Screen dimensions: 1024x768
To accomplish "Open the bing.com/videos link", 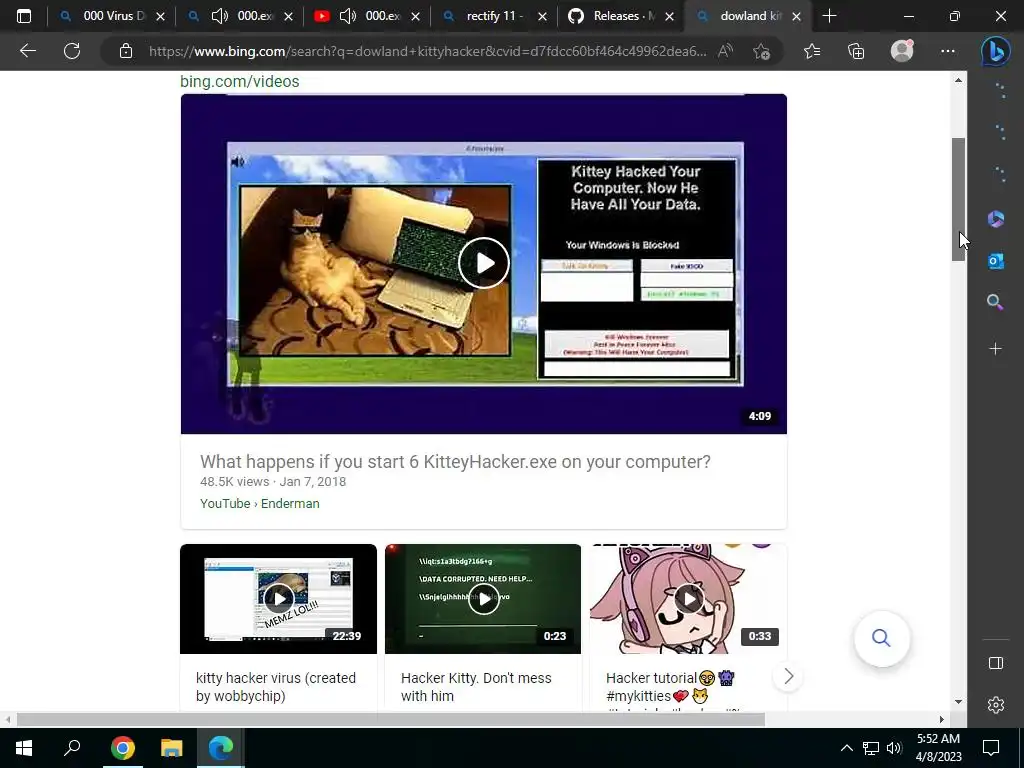I will [x=240, y=82].
